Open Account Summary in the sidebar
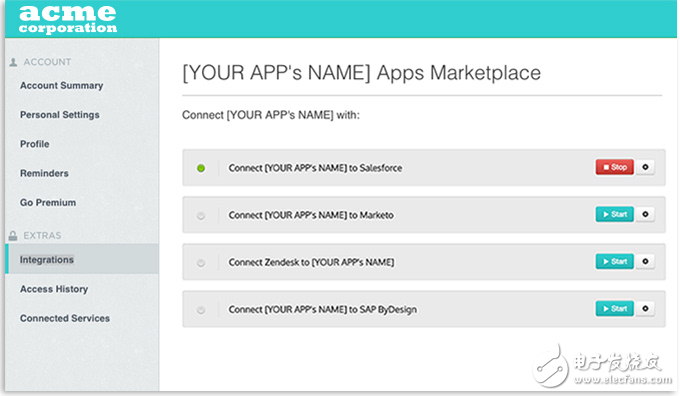Image resolution: width=680 pixels, height=396 pixels. click(x=62, y=85)
